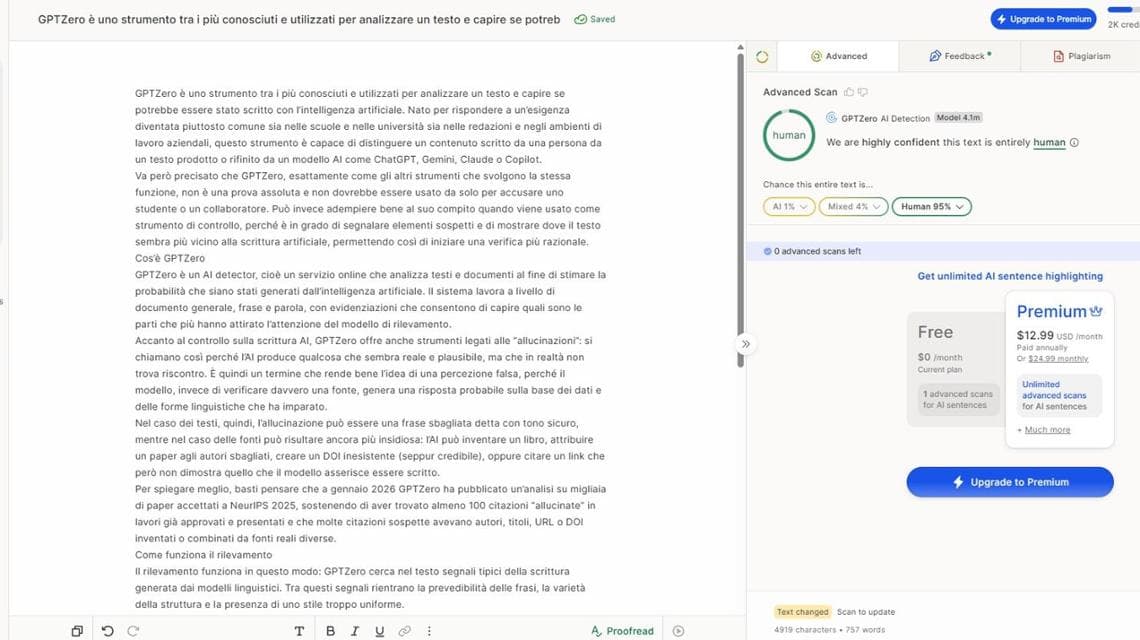Open the Plagiarism tab

coord(1081,56)
